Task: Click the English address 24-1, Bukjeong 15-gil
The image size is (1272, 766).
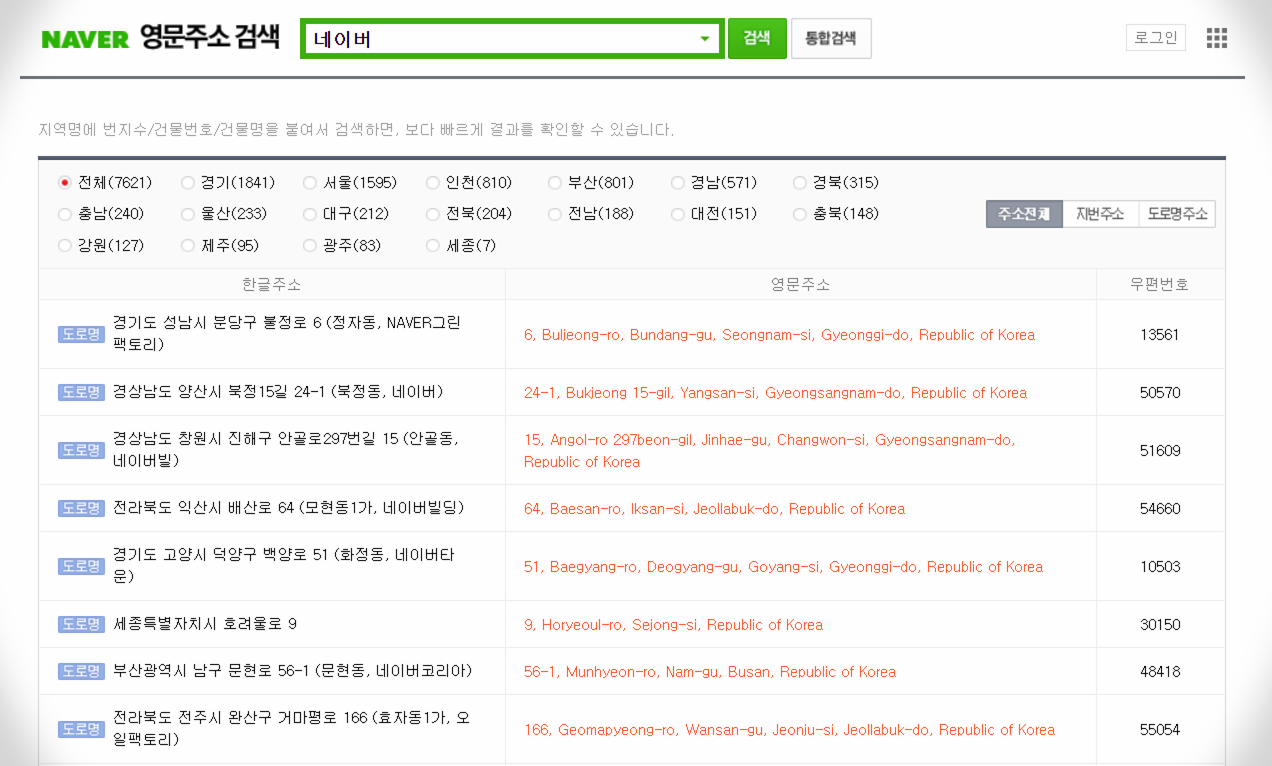Action: point(775,393)
